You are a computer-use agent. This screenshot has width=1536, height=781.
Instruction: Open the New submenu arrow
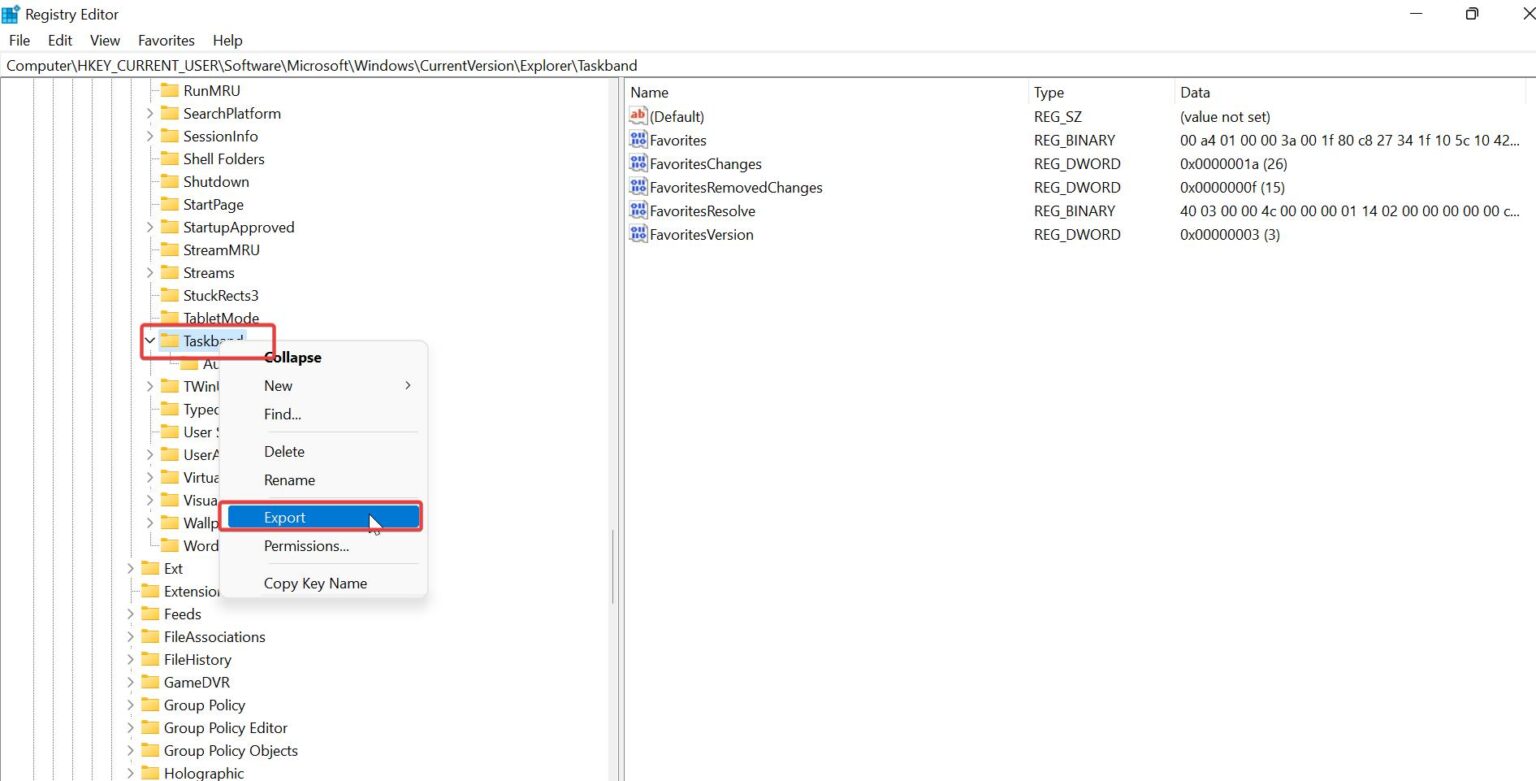click(x=406, y=385)
